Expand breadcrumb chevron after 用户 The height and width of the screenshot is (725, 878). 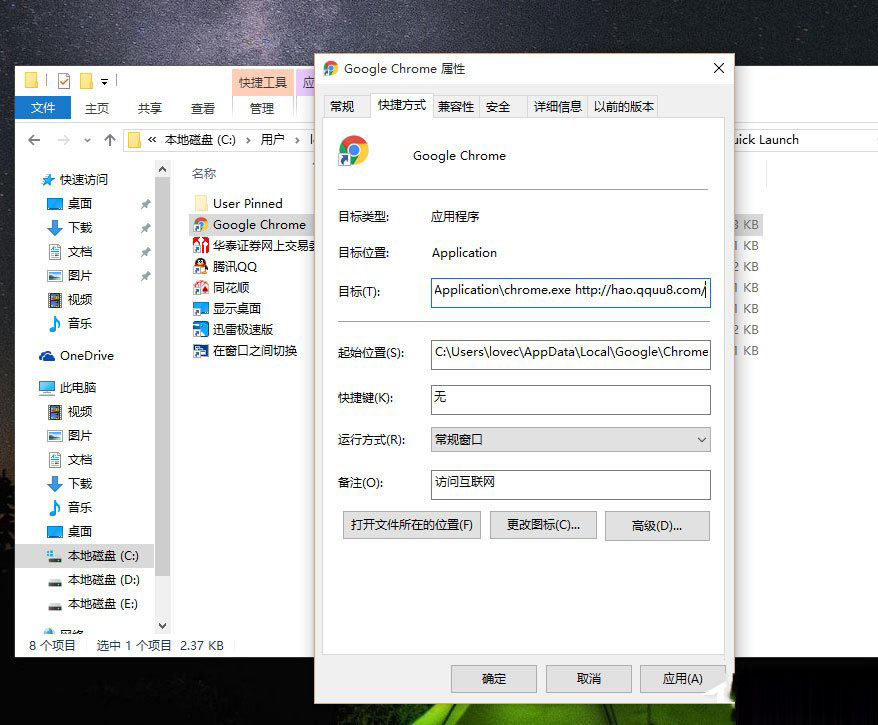pos(297,140)
